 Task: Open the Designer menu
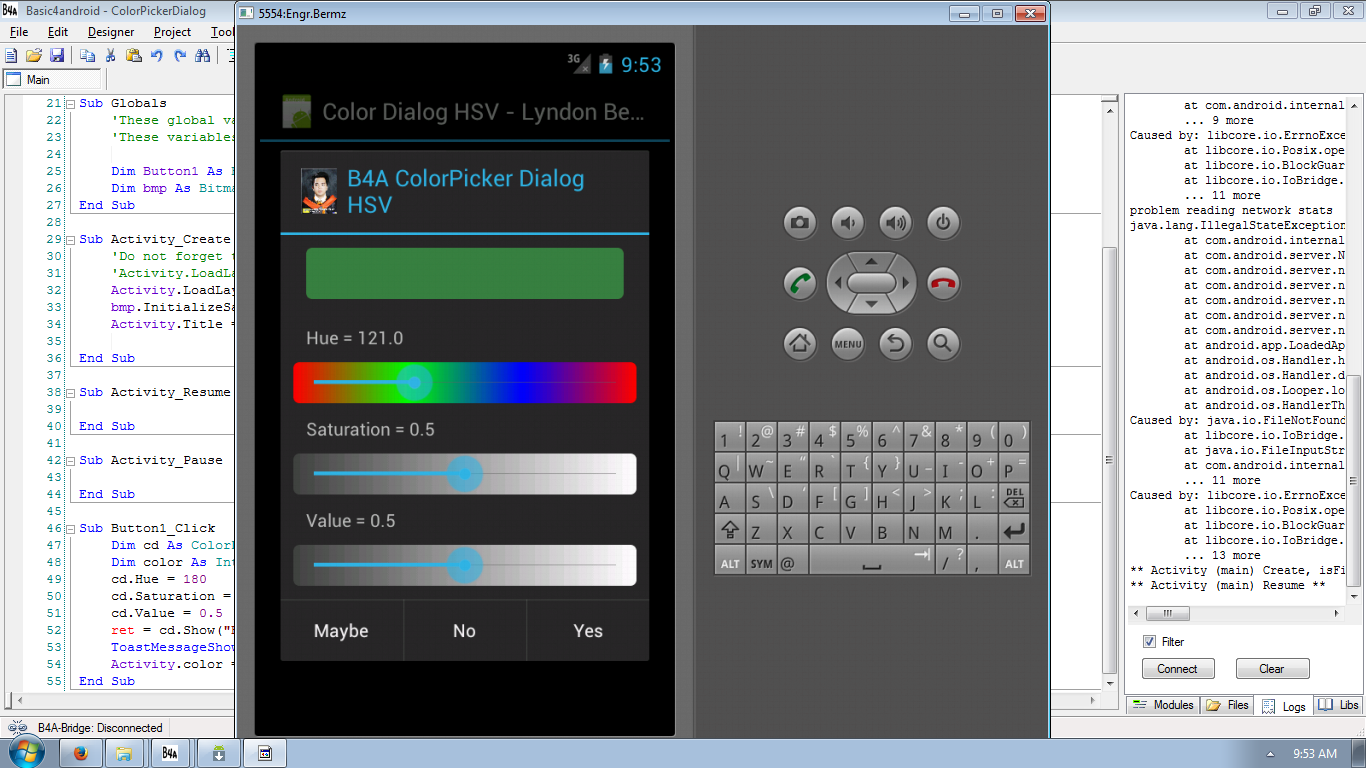[x=111, y=32]
